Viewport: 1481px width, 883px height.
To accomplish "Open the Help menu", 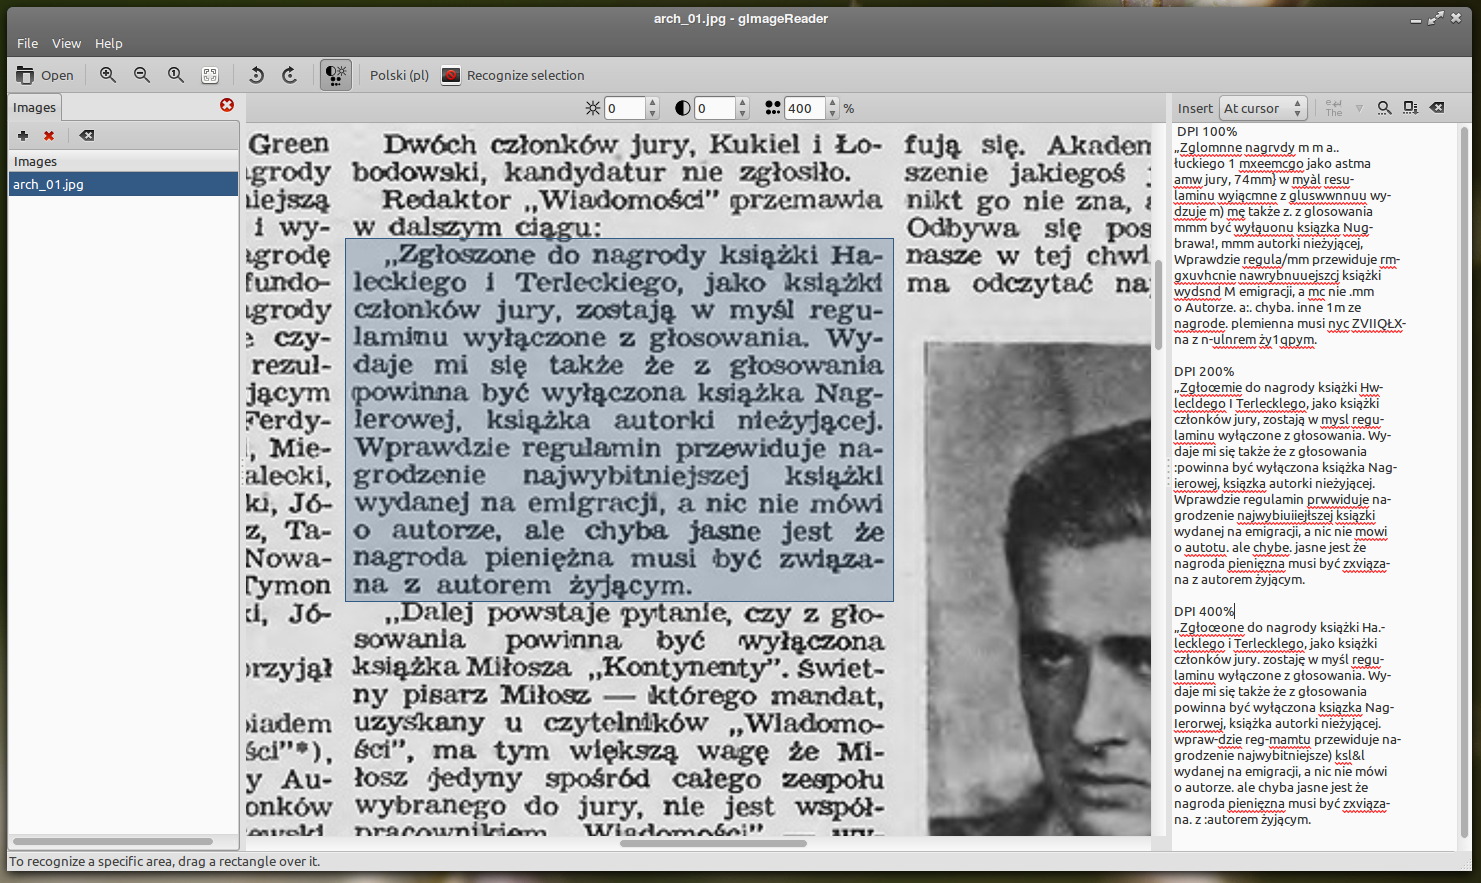I will tap(108, 43).
